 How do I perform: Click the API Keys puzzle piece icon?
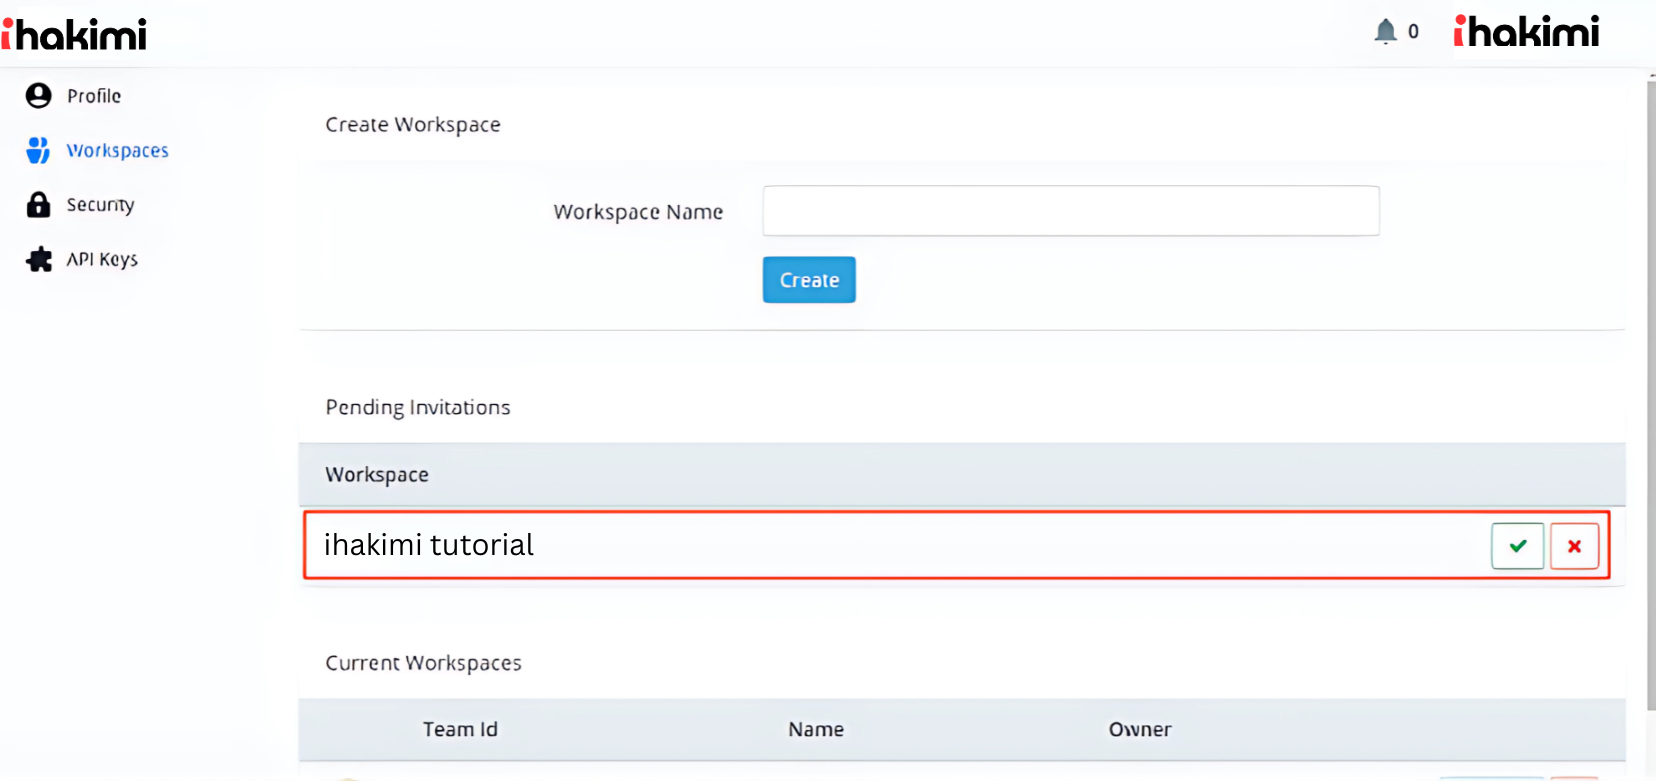click(39, 260)
